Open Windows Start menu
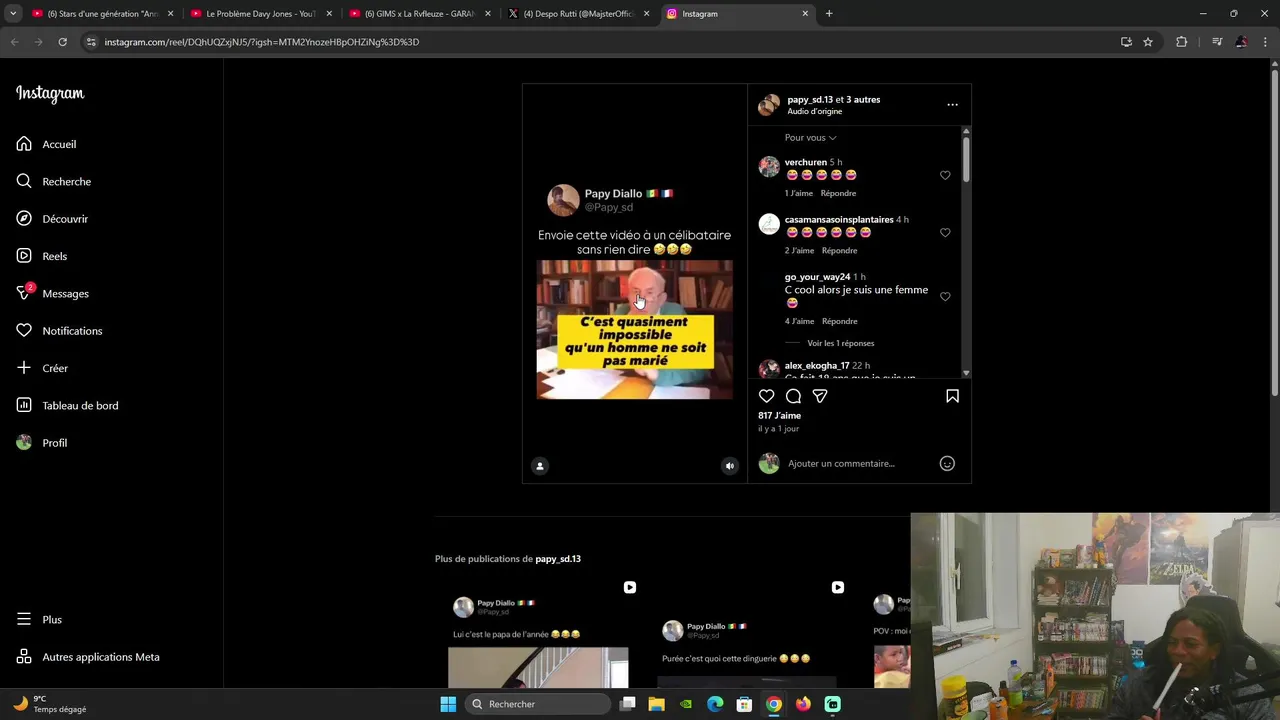Viewport: 1280px width, 720px height. (x=448, y=704)
